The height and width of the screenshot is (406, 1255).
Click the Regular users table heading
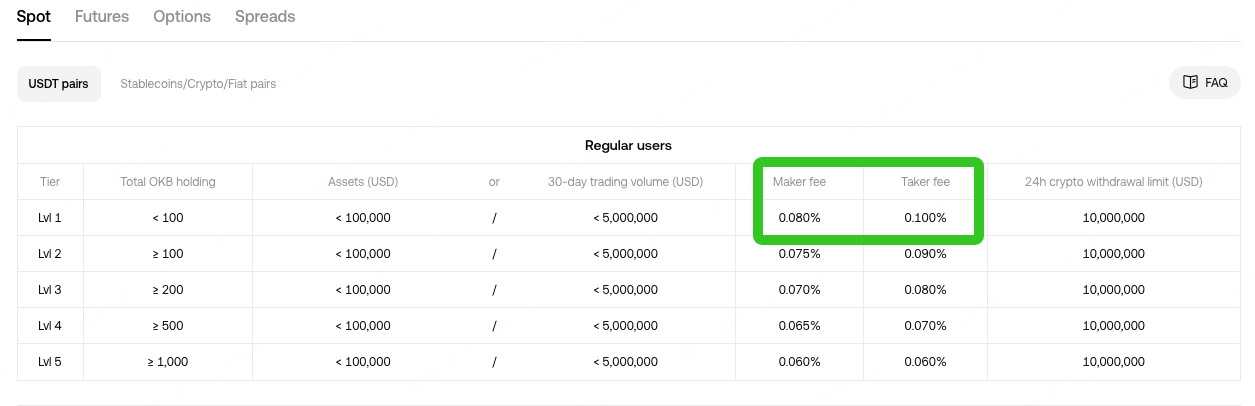point(628,145)
